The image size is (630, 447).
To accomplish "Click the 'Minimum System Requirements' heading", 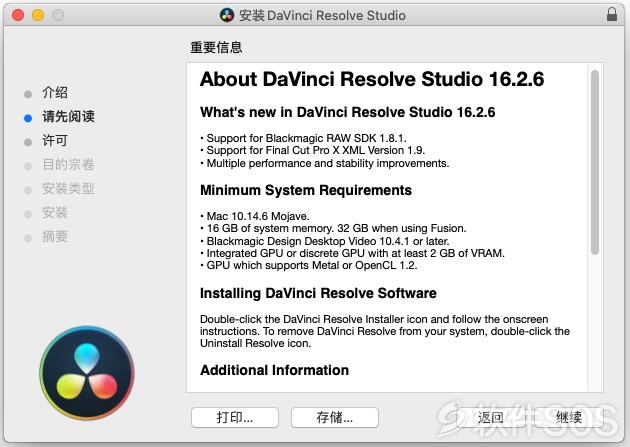I will click(306, 190).
